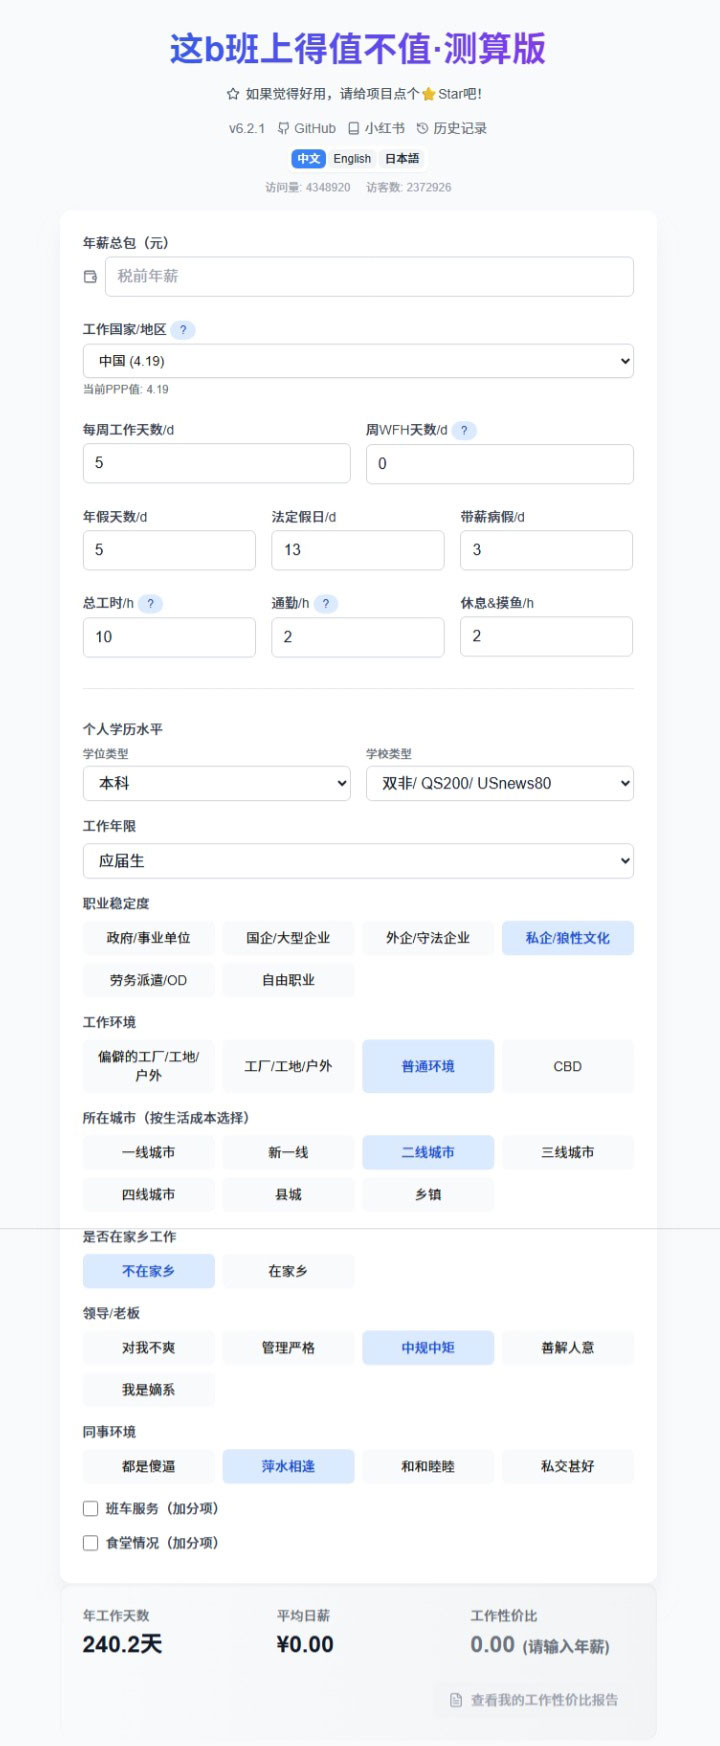Choose 管理严格 boss option
This screenshot has width=720, height=1746.
pos(288,1348)
